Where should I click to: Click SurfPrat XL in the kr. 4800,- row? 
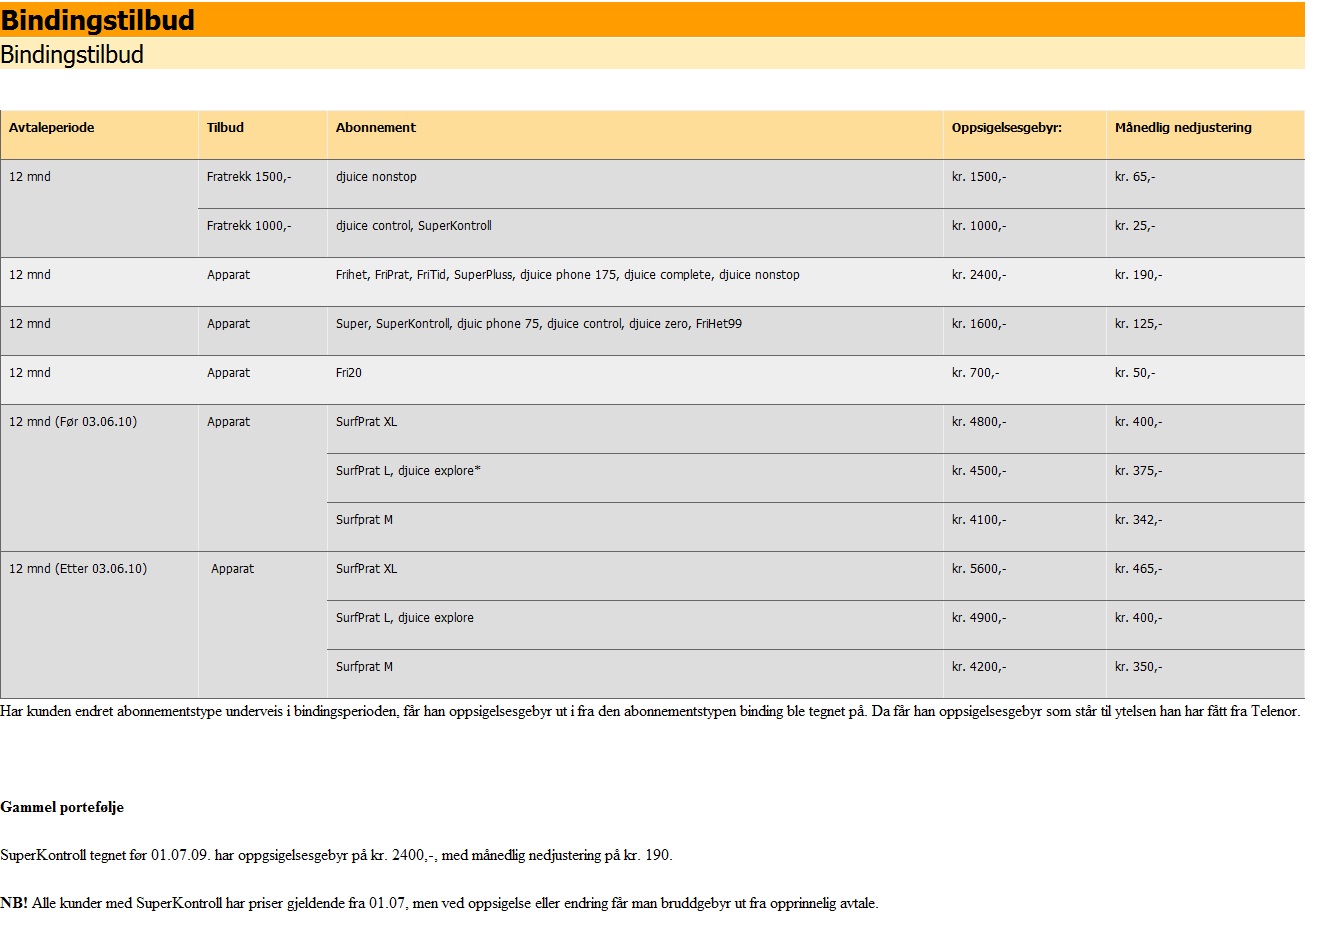coord(635,429)
